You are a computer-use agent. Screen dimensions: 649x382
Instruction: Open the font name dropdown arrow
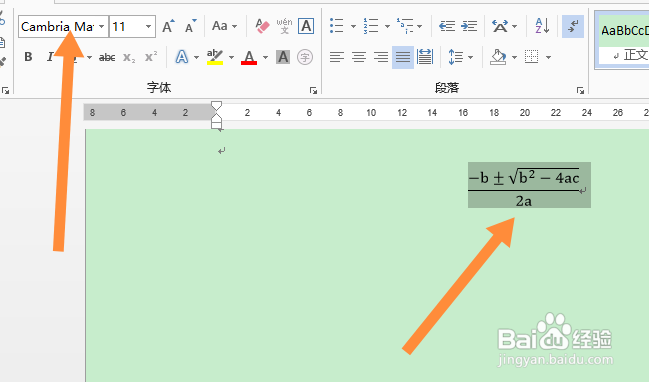pyautogui.click(x=102, y=27)
